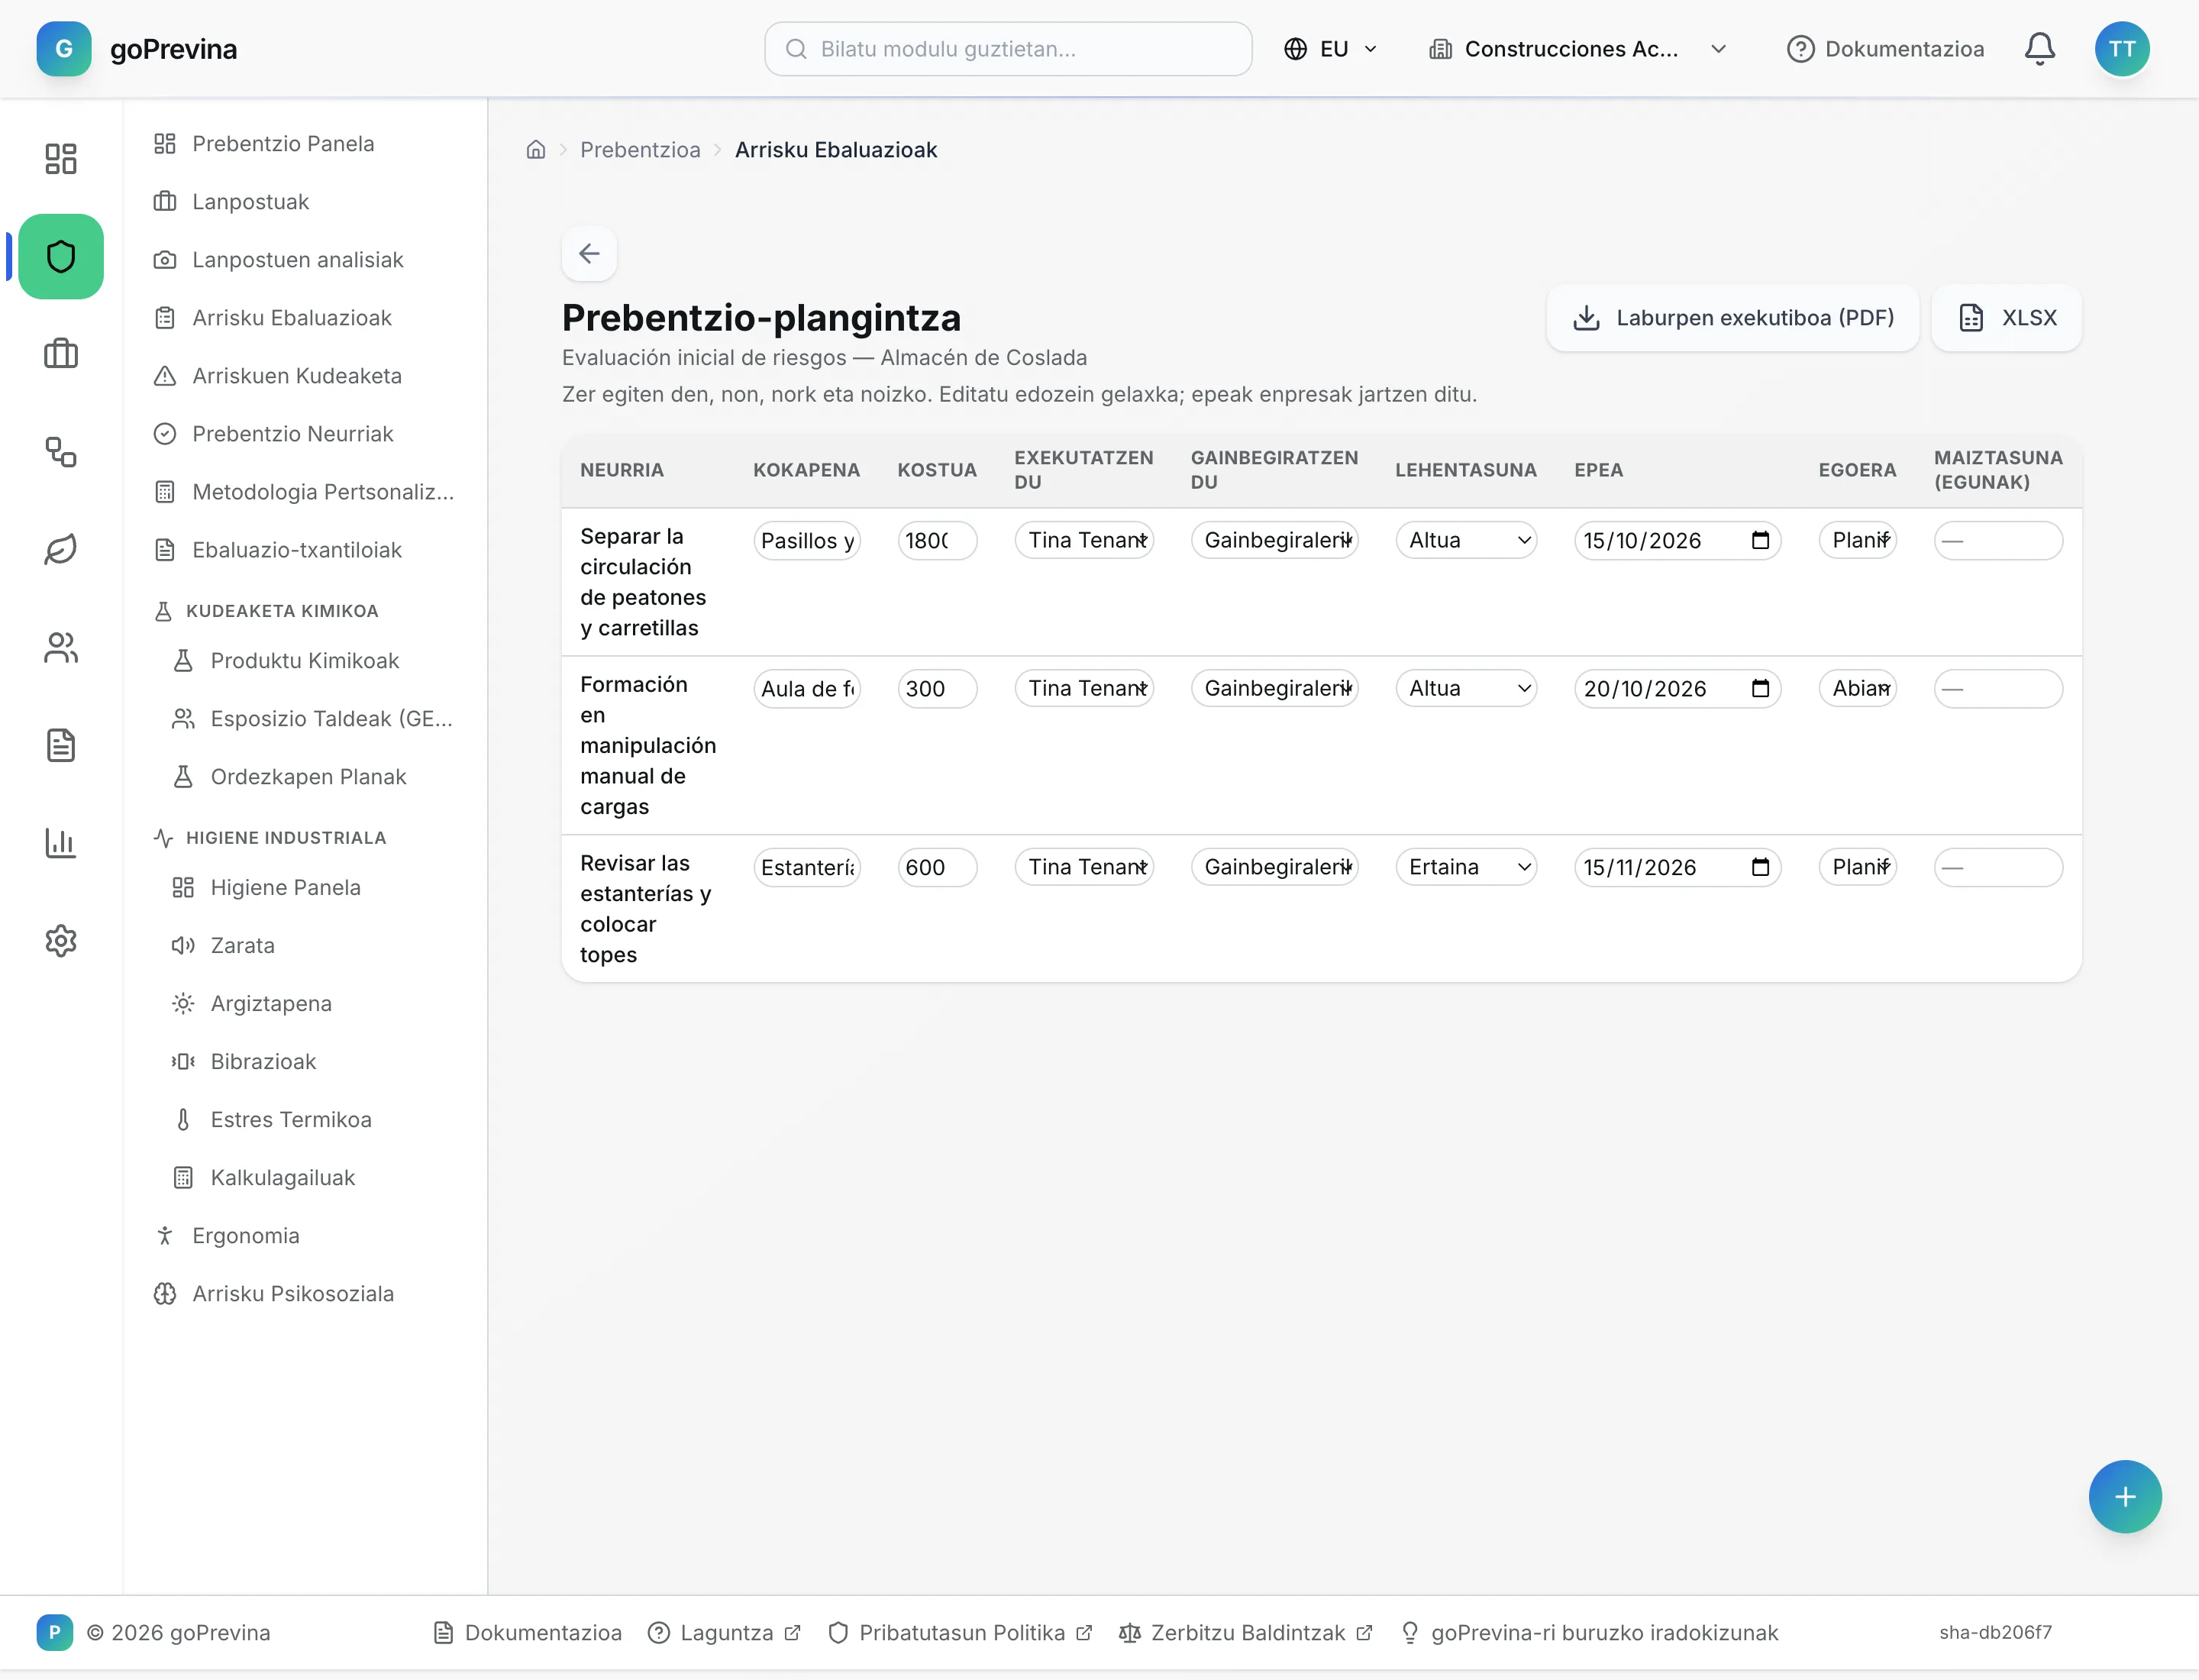Open the leaf environment module icon

pyautogui.click(x=61, y=550)
